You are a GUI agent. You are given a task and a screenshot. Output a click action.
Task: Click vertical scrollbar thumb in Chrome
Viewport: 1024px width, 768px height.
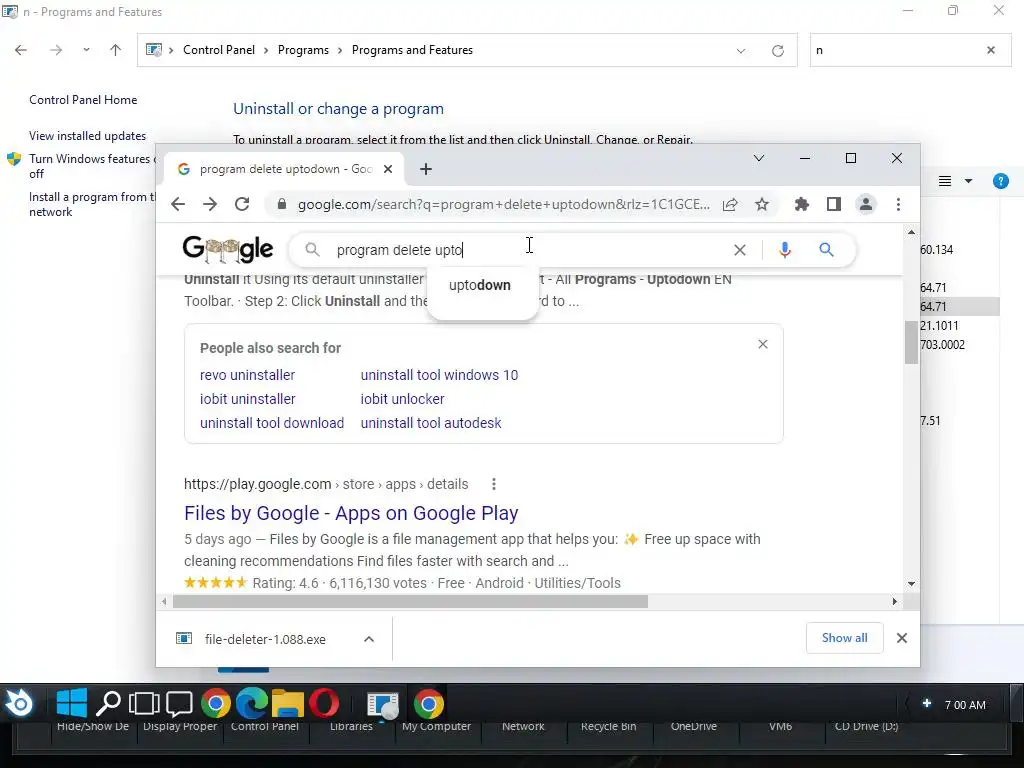point(911,342)
